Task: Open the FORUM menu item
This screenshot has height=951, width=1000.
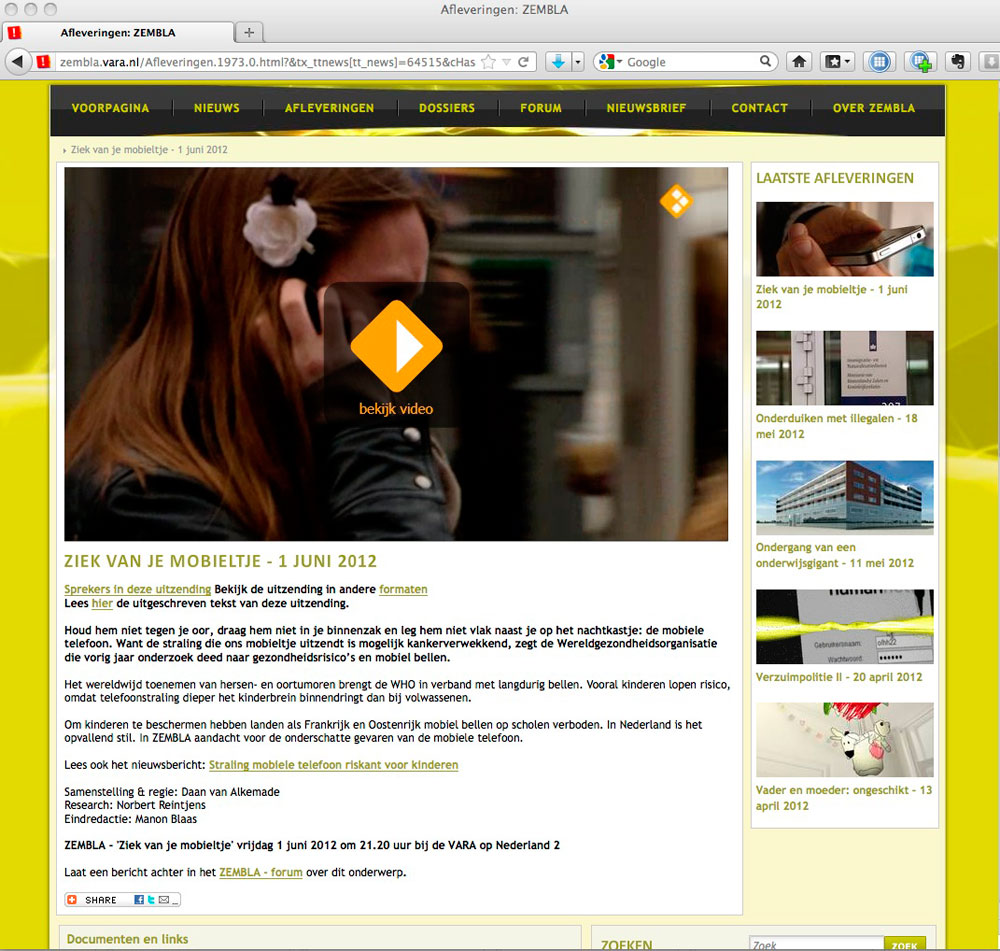Action: (x=541, y=108)
